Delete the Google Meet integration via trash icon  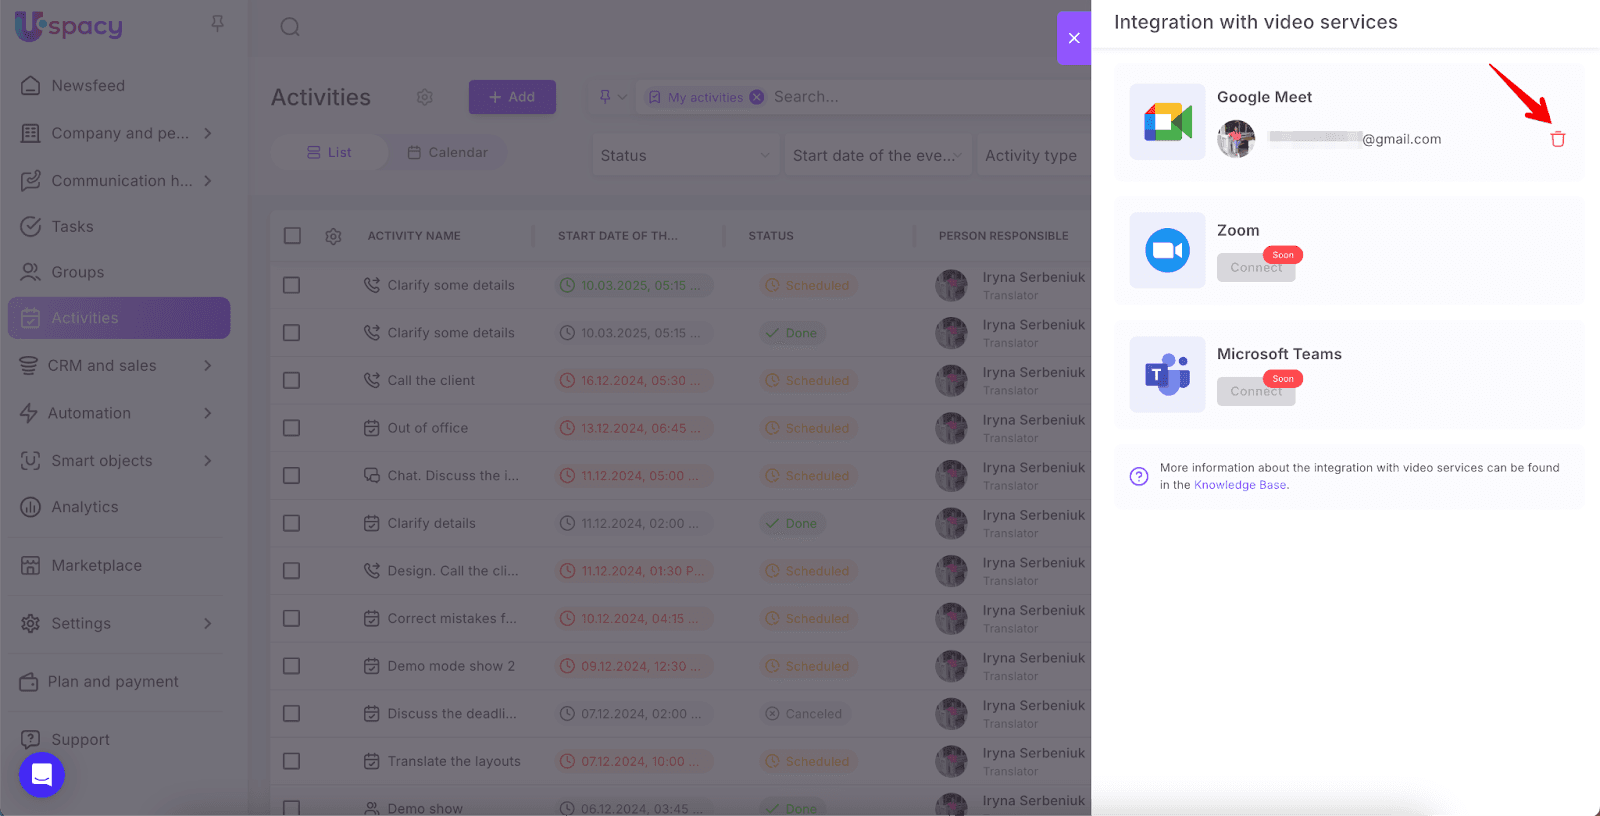1557,140
